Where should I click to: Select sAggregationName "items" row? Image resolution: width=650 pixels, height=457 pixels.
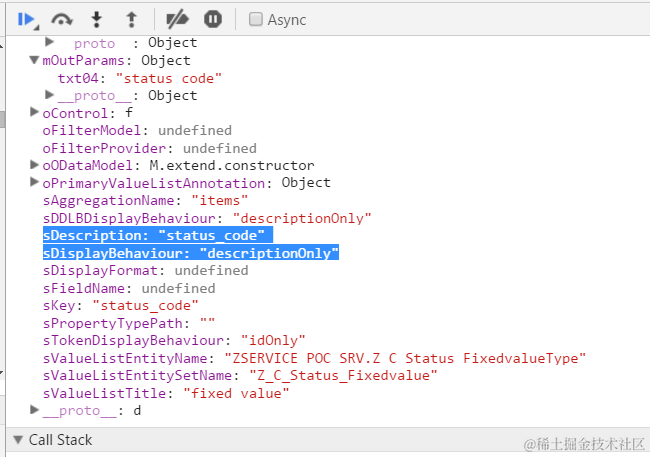pos(145,201)
